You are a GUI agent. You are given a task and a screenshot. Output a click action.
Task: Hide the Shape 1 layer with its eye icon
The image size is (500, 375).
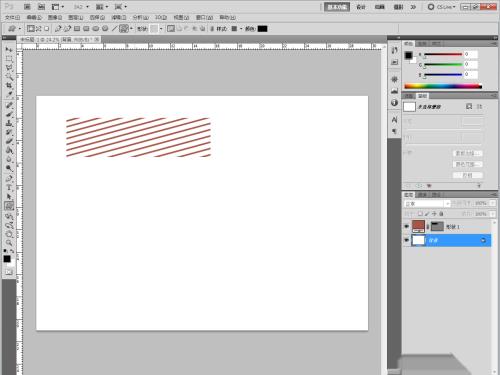pos(406,226)
